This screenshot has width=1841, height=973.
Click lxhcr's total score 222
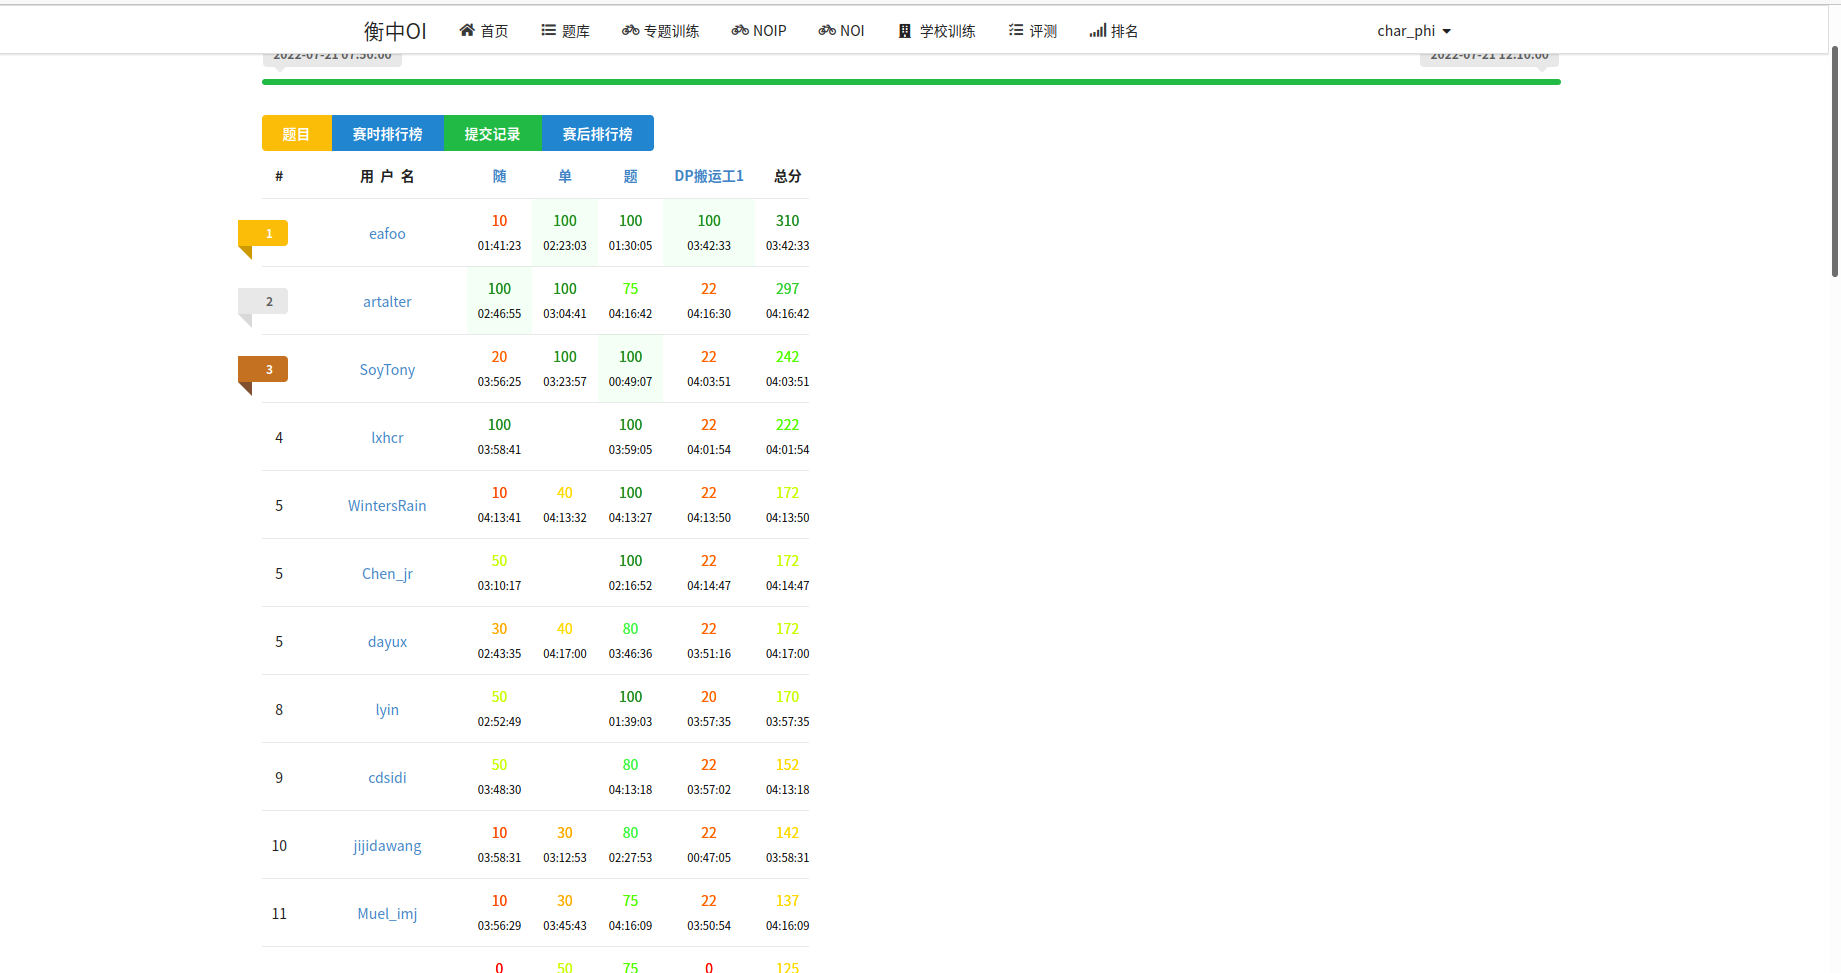pos(788,424)
